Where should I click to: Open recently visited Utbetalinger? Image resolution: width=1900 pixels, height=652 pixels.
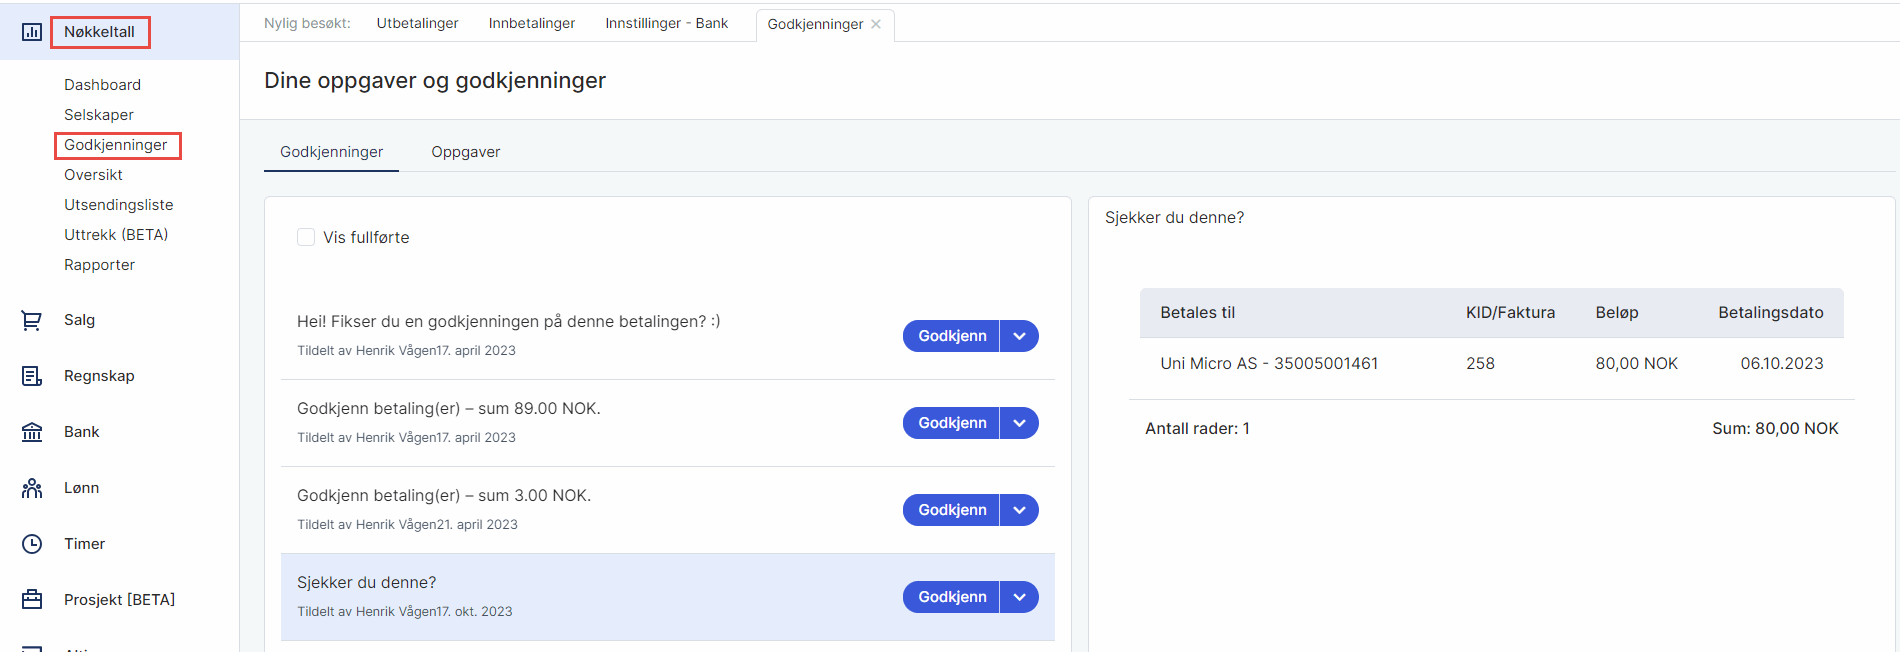click(x=417, y=23)
